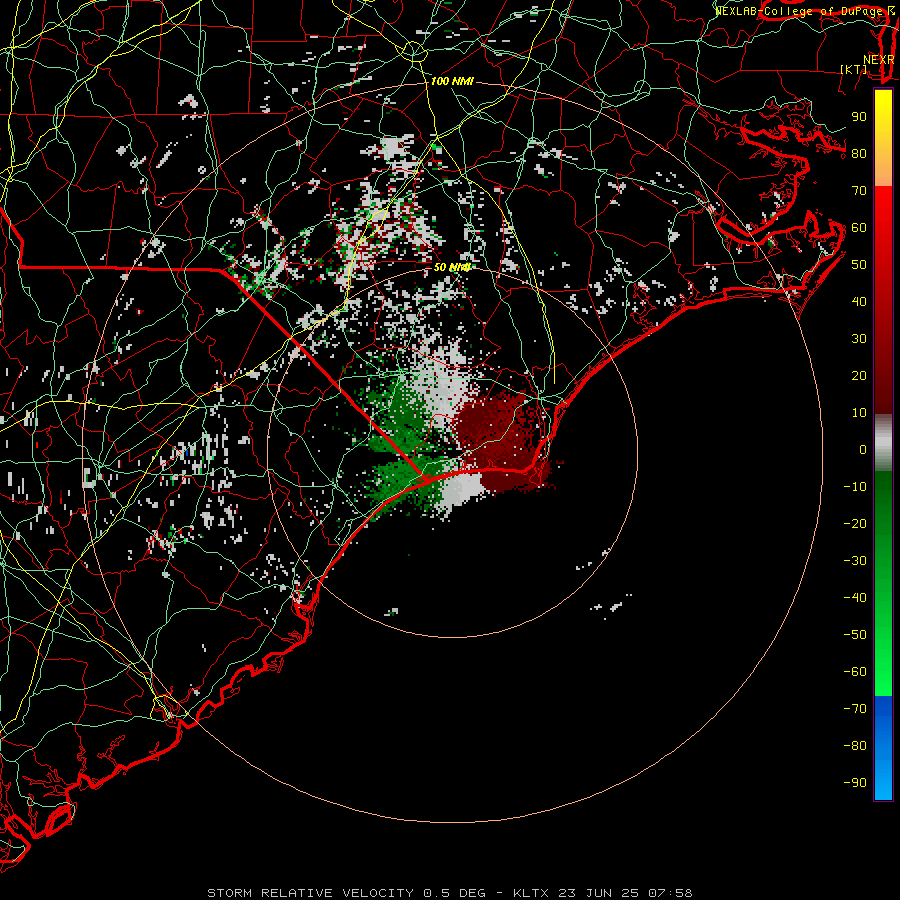900x900 pixels.
Task: Click the "50 NMI" range ring label
Action: click(x=452, y=267)
